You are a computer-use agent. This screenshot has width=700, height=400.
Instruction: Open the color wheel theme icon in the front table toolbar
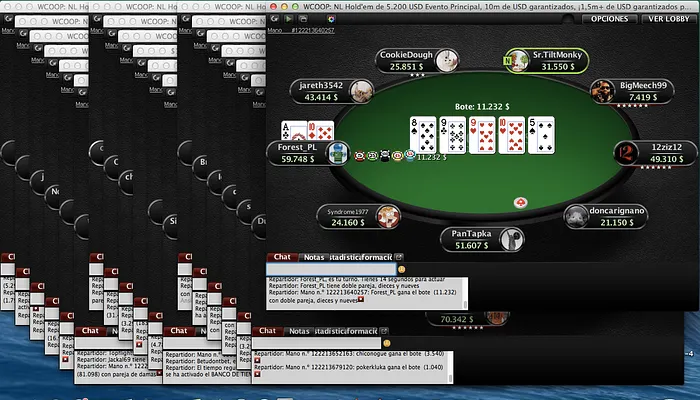click(331, 19)
